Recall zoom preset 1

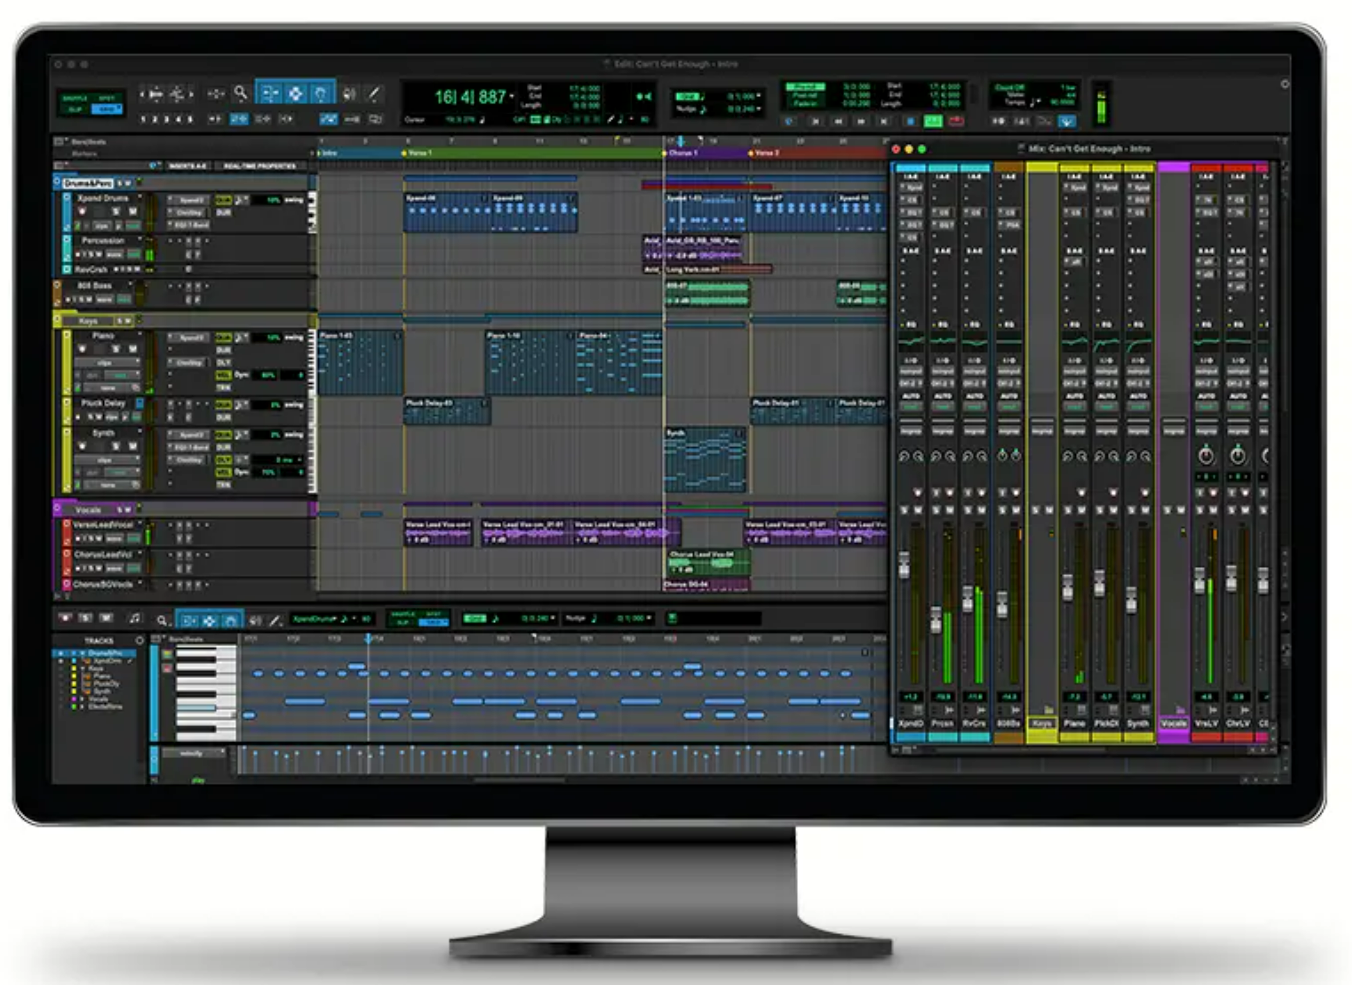pyautogui.click(x=143, y=119)
